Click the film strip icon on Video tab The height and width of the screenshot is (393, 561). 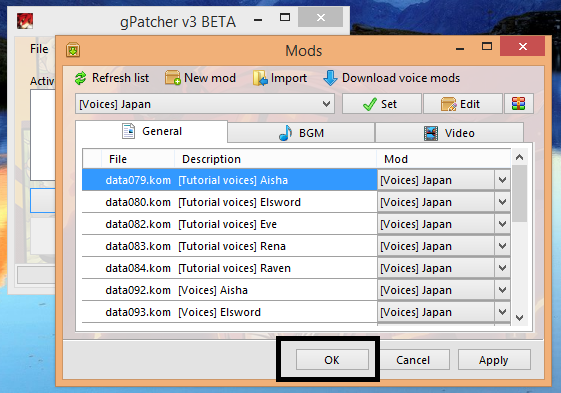pos(431,133)
